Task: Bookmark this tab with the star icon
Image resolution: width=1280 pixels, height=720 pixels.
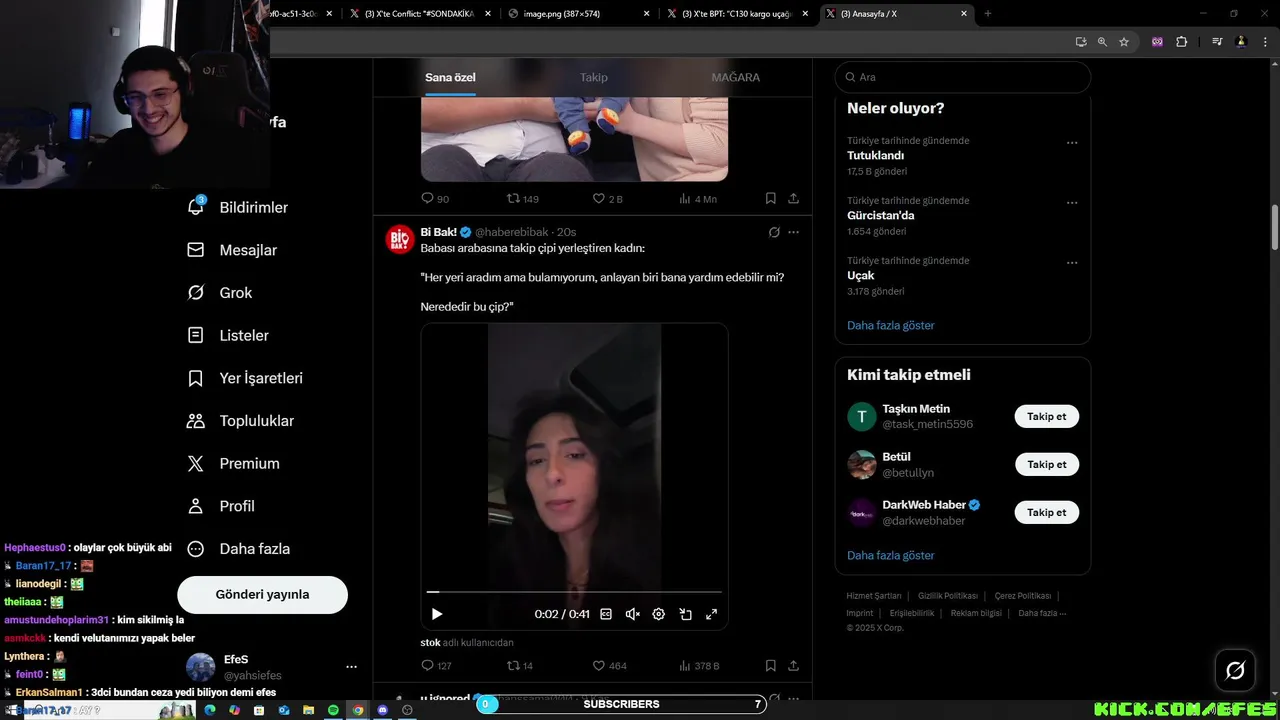Action: (x=1124, y=42)
